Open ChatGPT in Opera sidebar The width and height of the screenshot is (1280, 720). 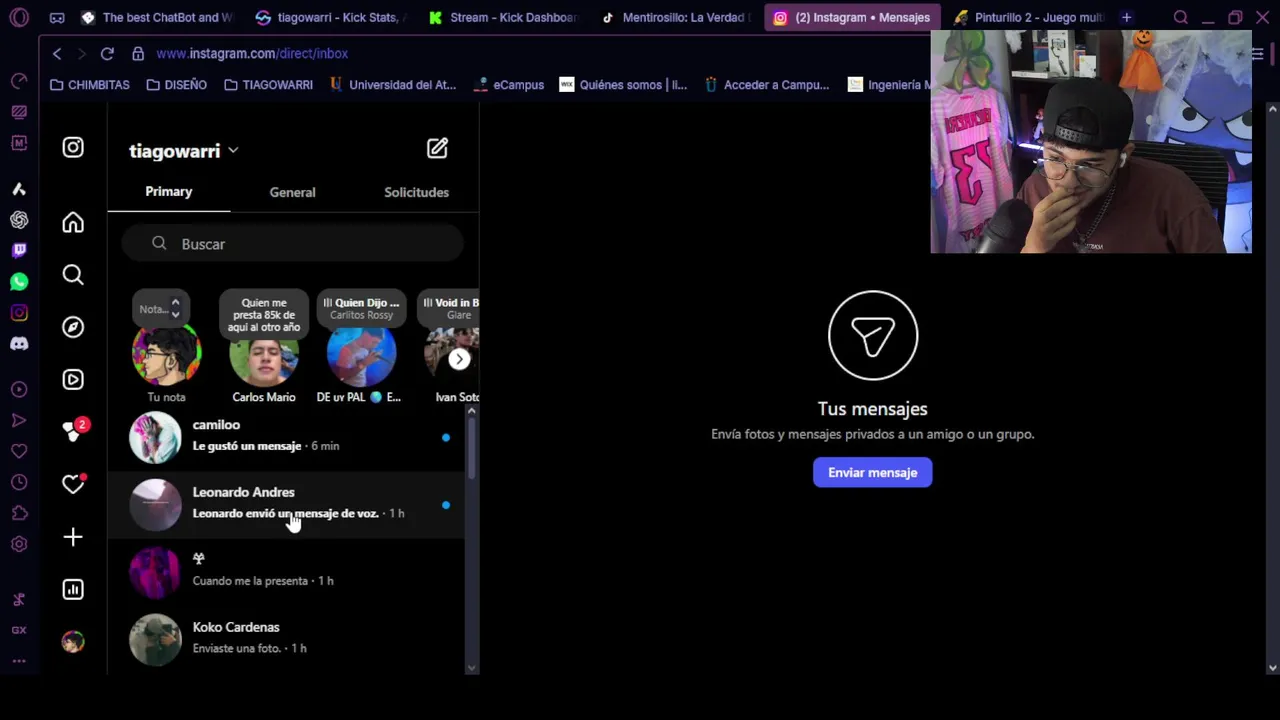point(19,220)
